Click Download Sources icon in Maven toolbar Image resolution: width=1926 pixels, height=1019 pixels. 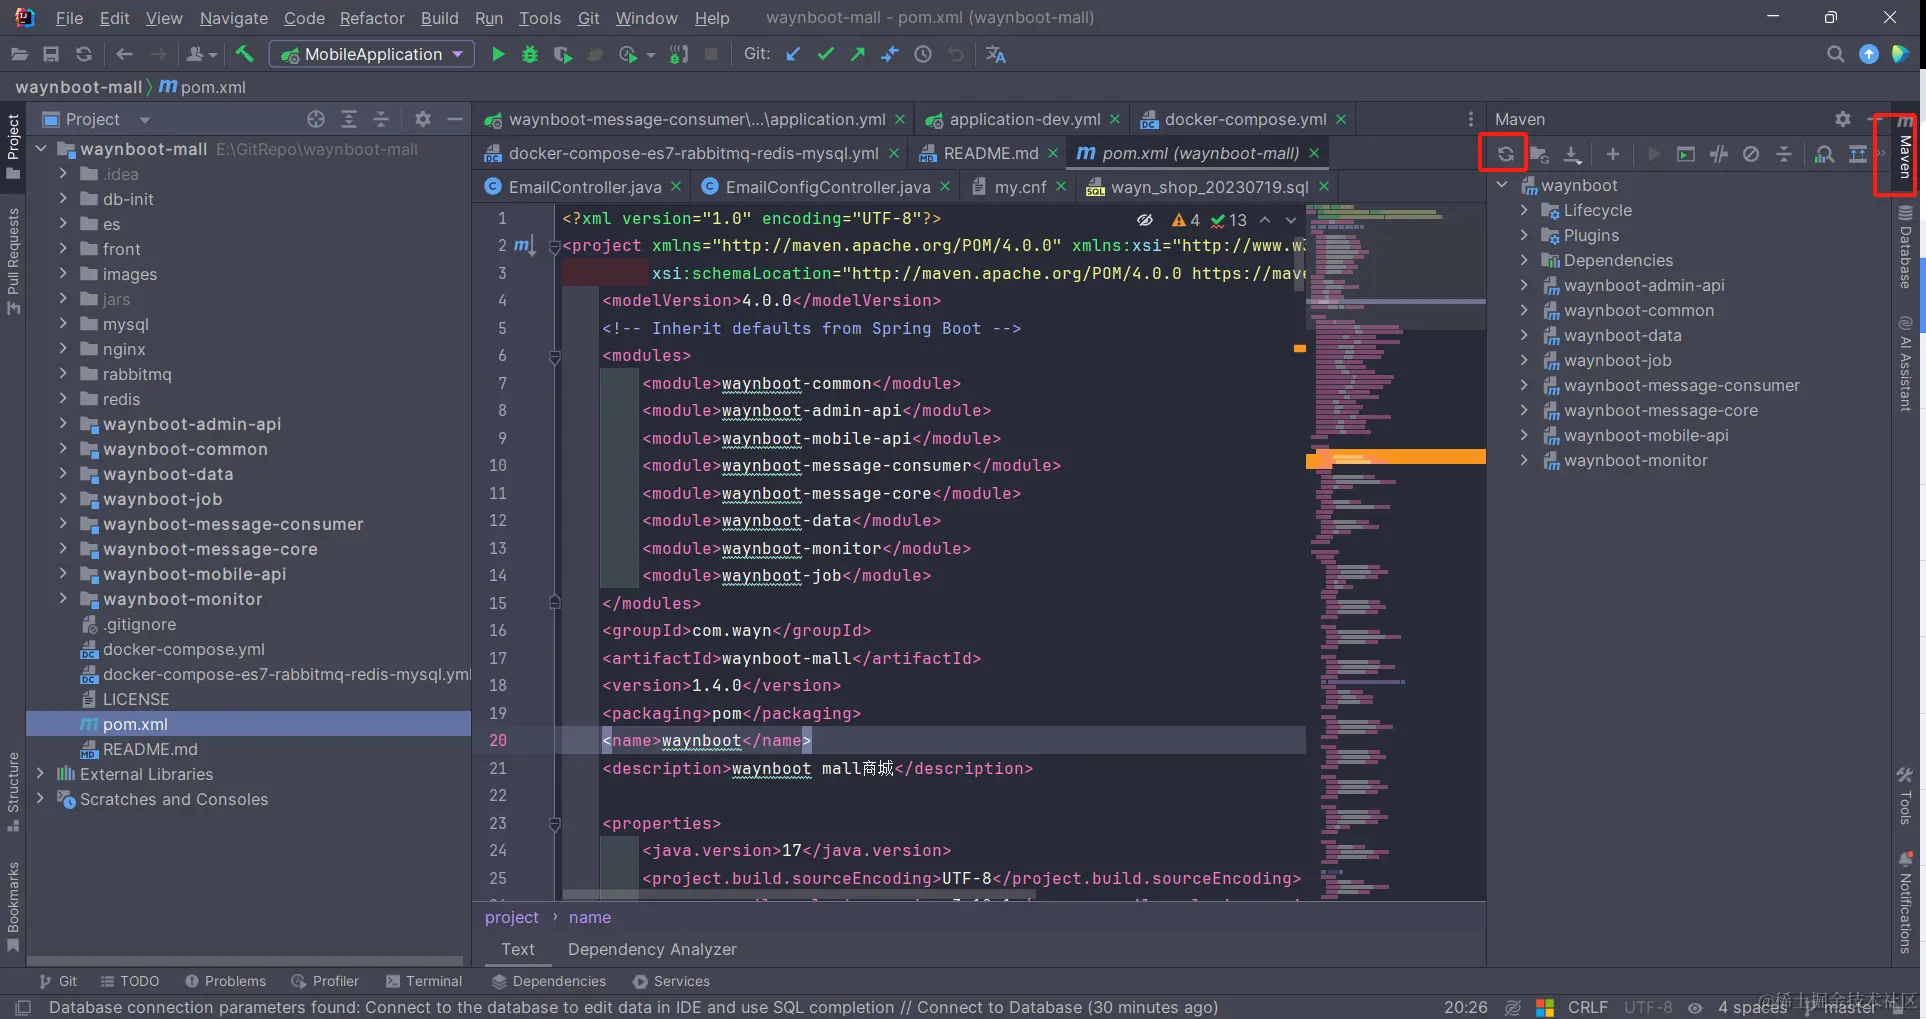[1572, 154]
